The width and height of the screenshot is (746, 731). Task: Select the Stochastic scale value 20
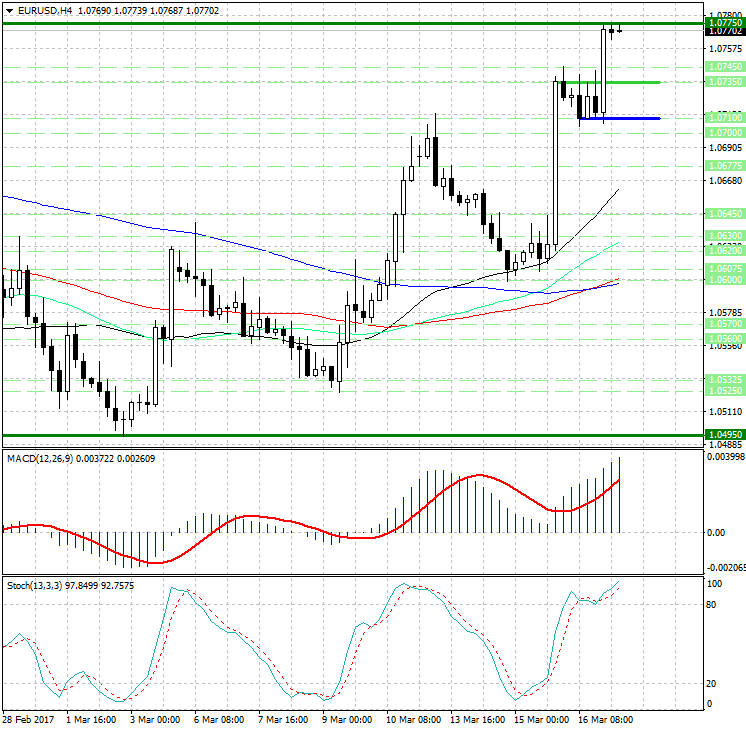[x=711, y=684]
